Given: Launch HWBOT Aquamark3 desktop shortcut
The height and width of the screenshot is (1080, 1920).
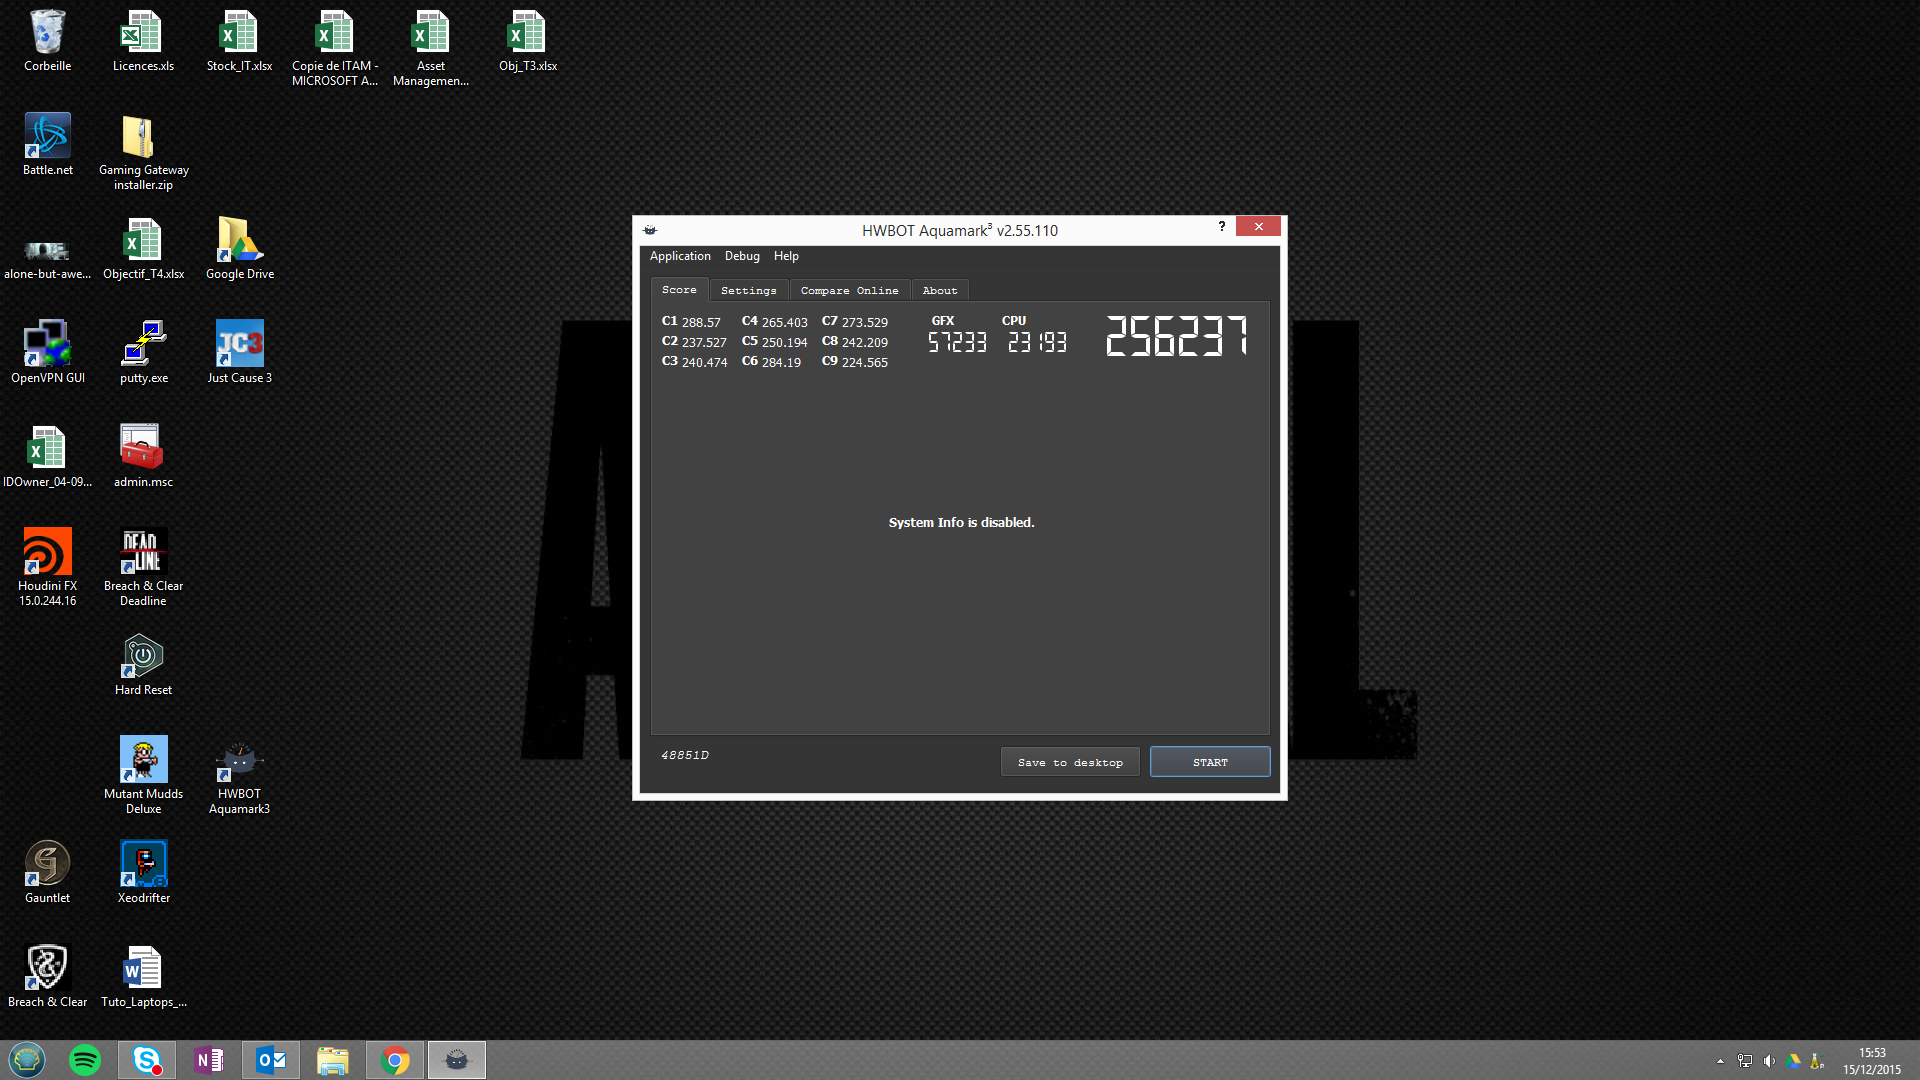Looking at the screenshot, I should [239, 776].
